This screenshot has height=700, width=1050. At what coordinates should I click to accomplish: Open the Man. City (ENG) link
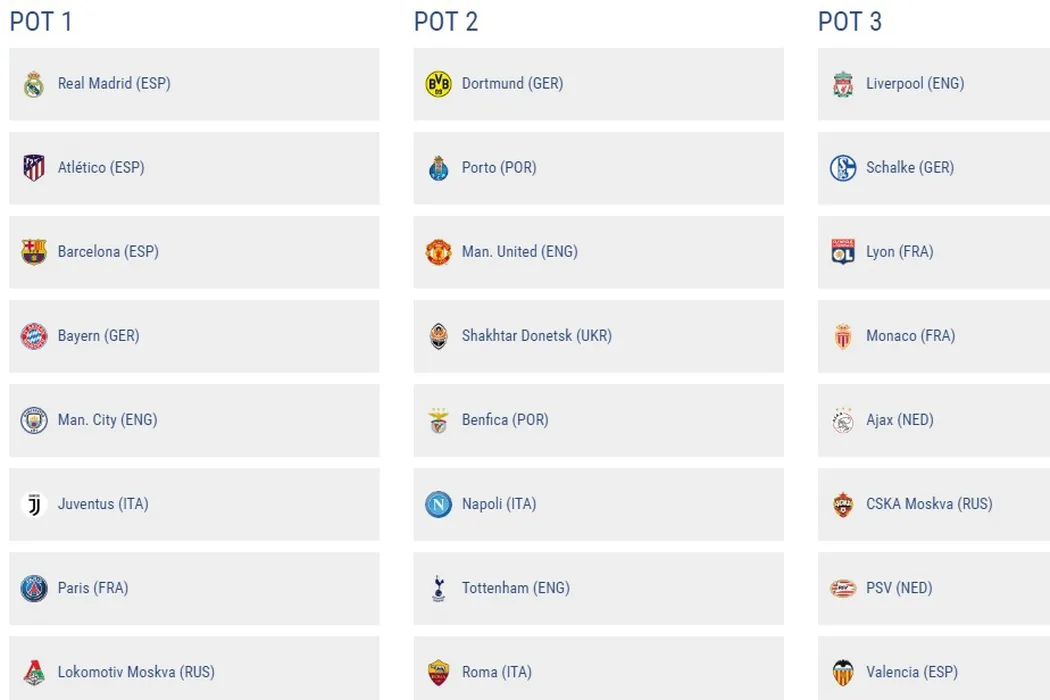(x=107, y=420)
